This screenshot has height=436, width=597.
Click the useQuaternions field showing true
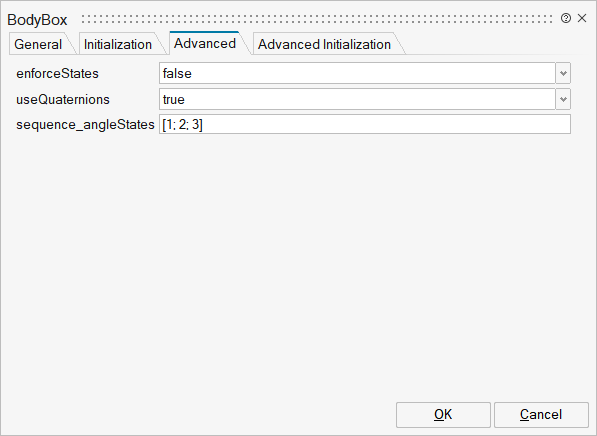coord(357,99)
